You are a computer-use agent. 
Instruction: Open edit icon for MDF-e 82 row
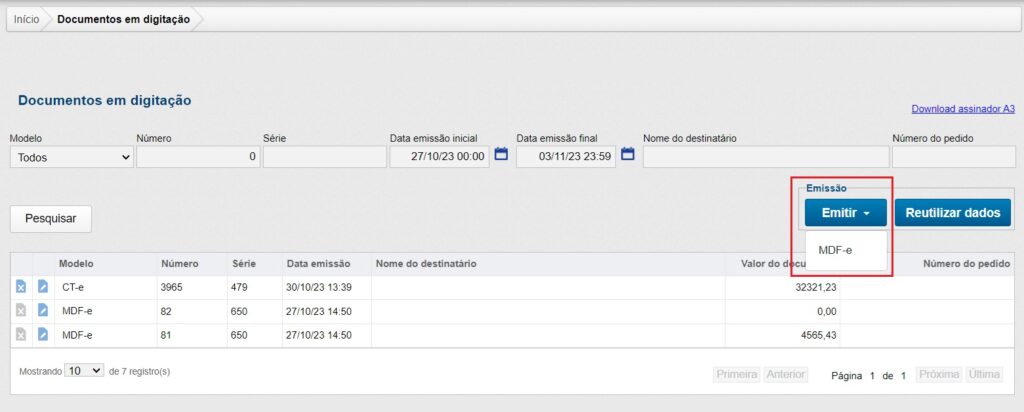43,311
